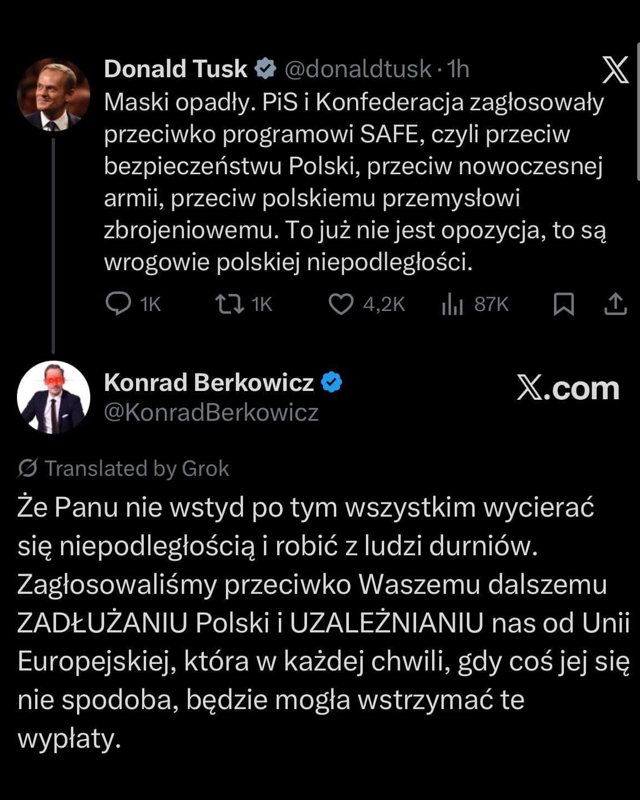Select the Konrad Berkowicz display name
This screenshot has width=640, height=800.
click(x=209, y=383)
